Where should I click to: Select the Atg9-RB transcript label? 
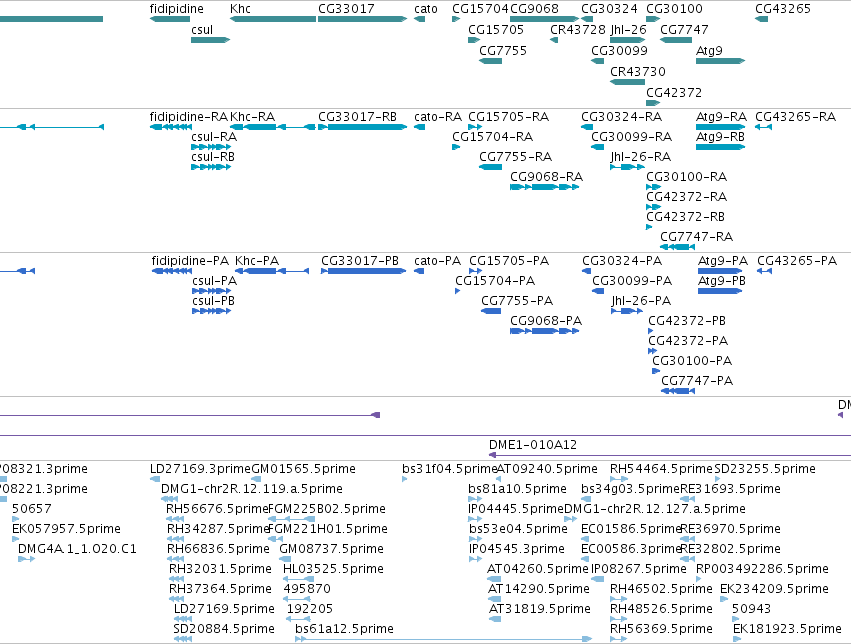pyautogui.click(x=720, y=137)
